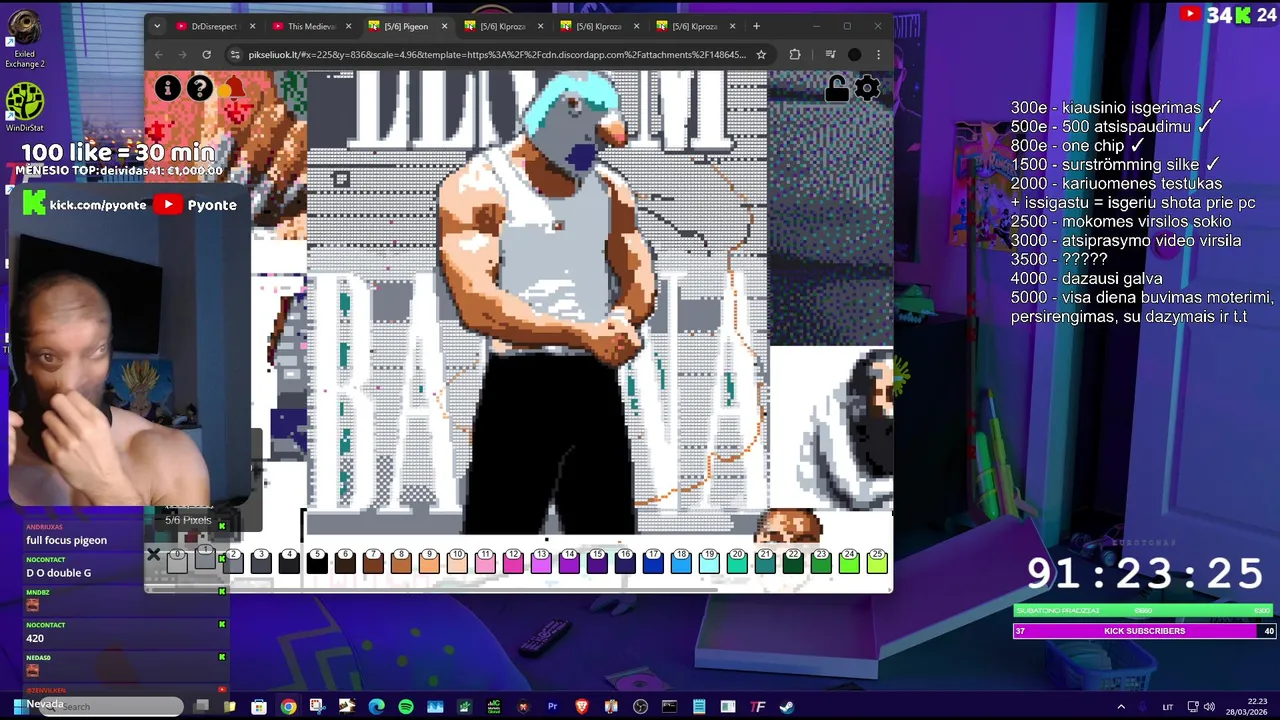The height and width of the screenshot is (720, 1280).
Task: Open the canvas settings gear icon
Action: [868, 89]
